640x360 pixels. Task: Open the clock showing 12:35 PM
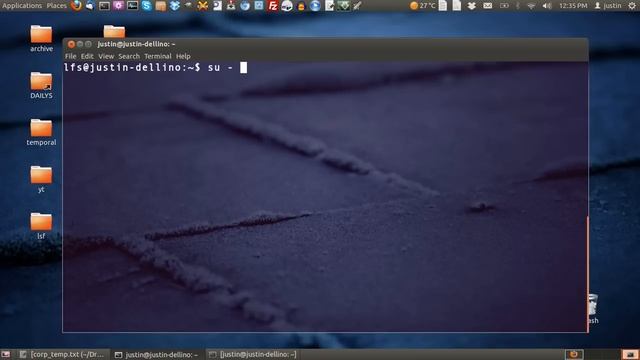(x=573, y=6)
